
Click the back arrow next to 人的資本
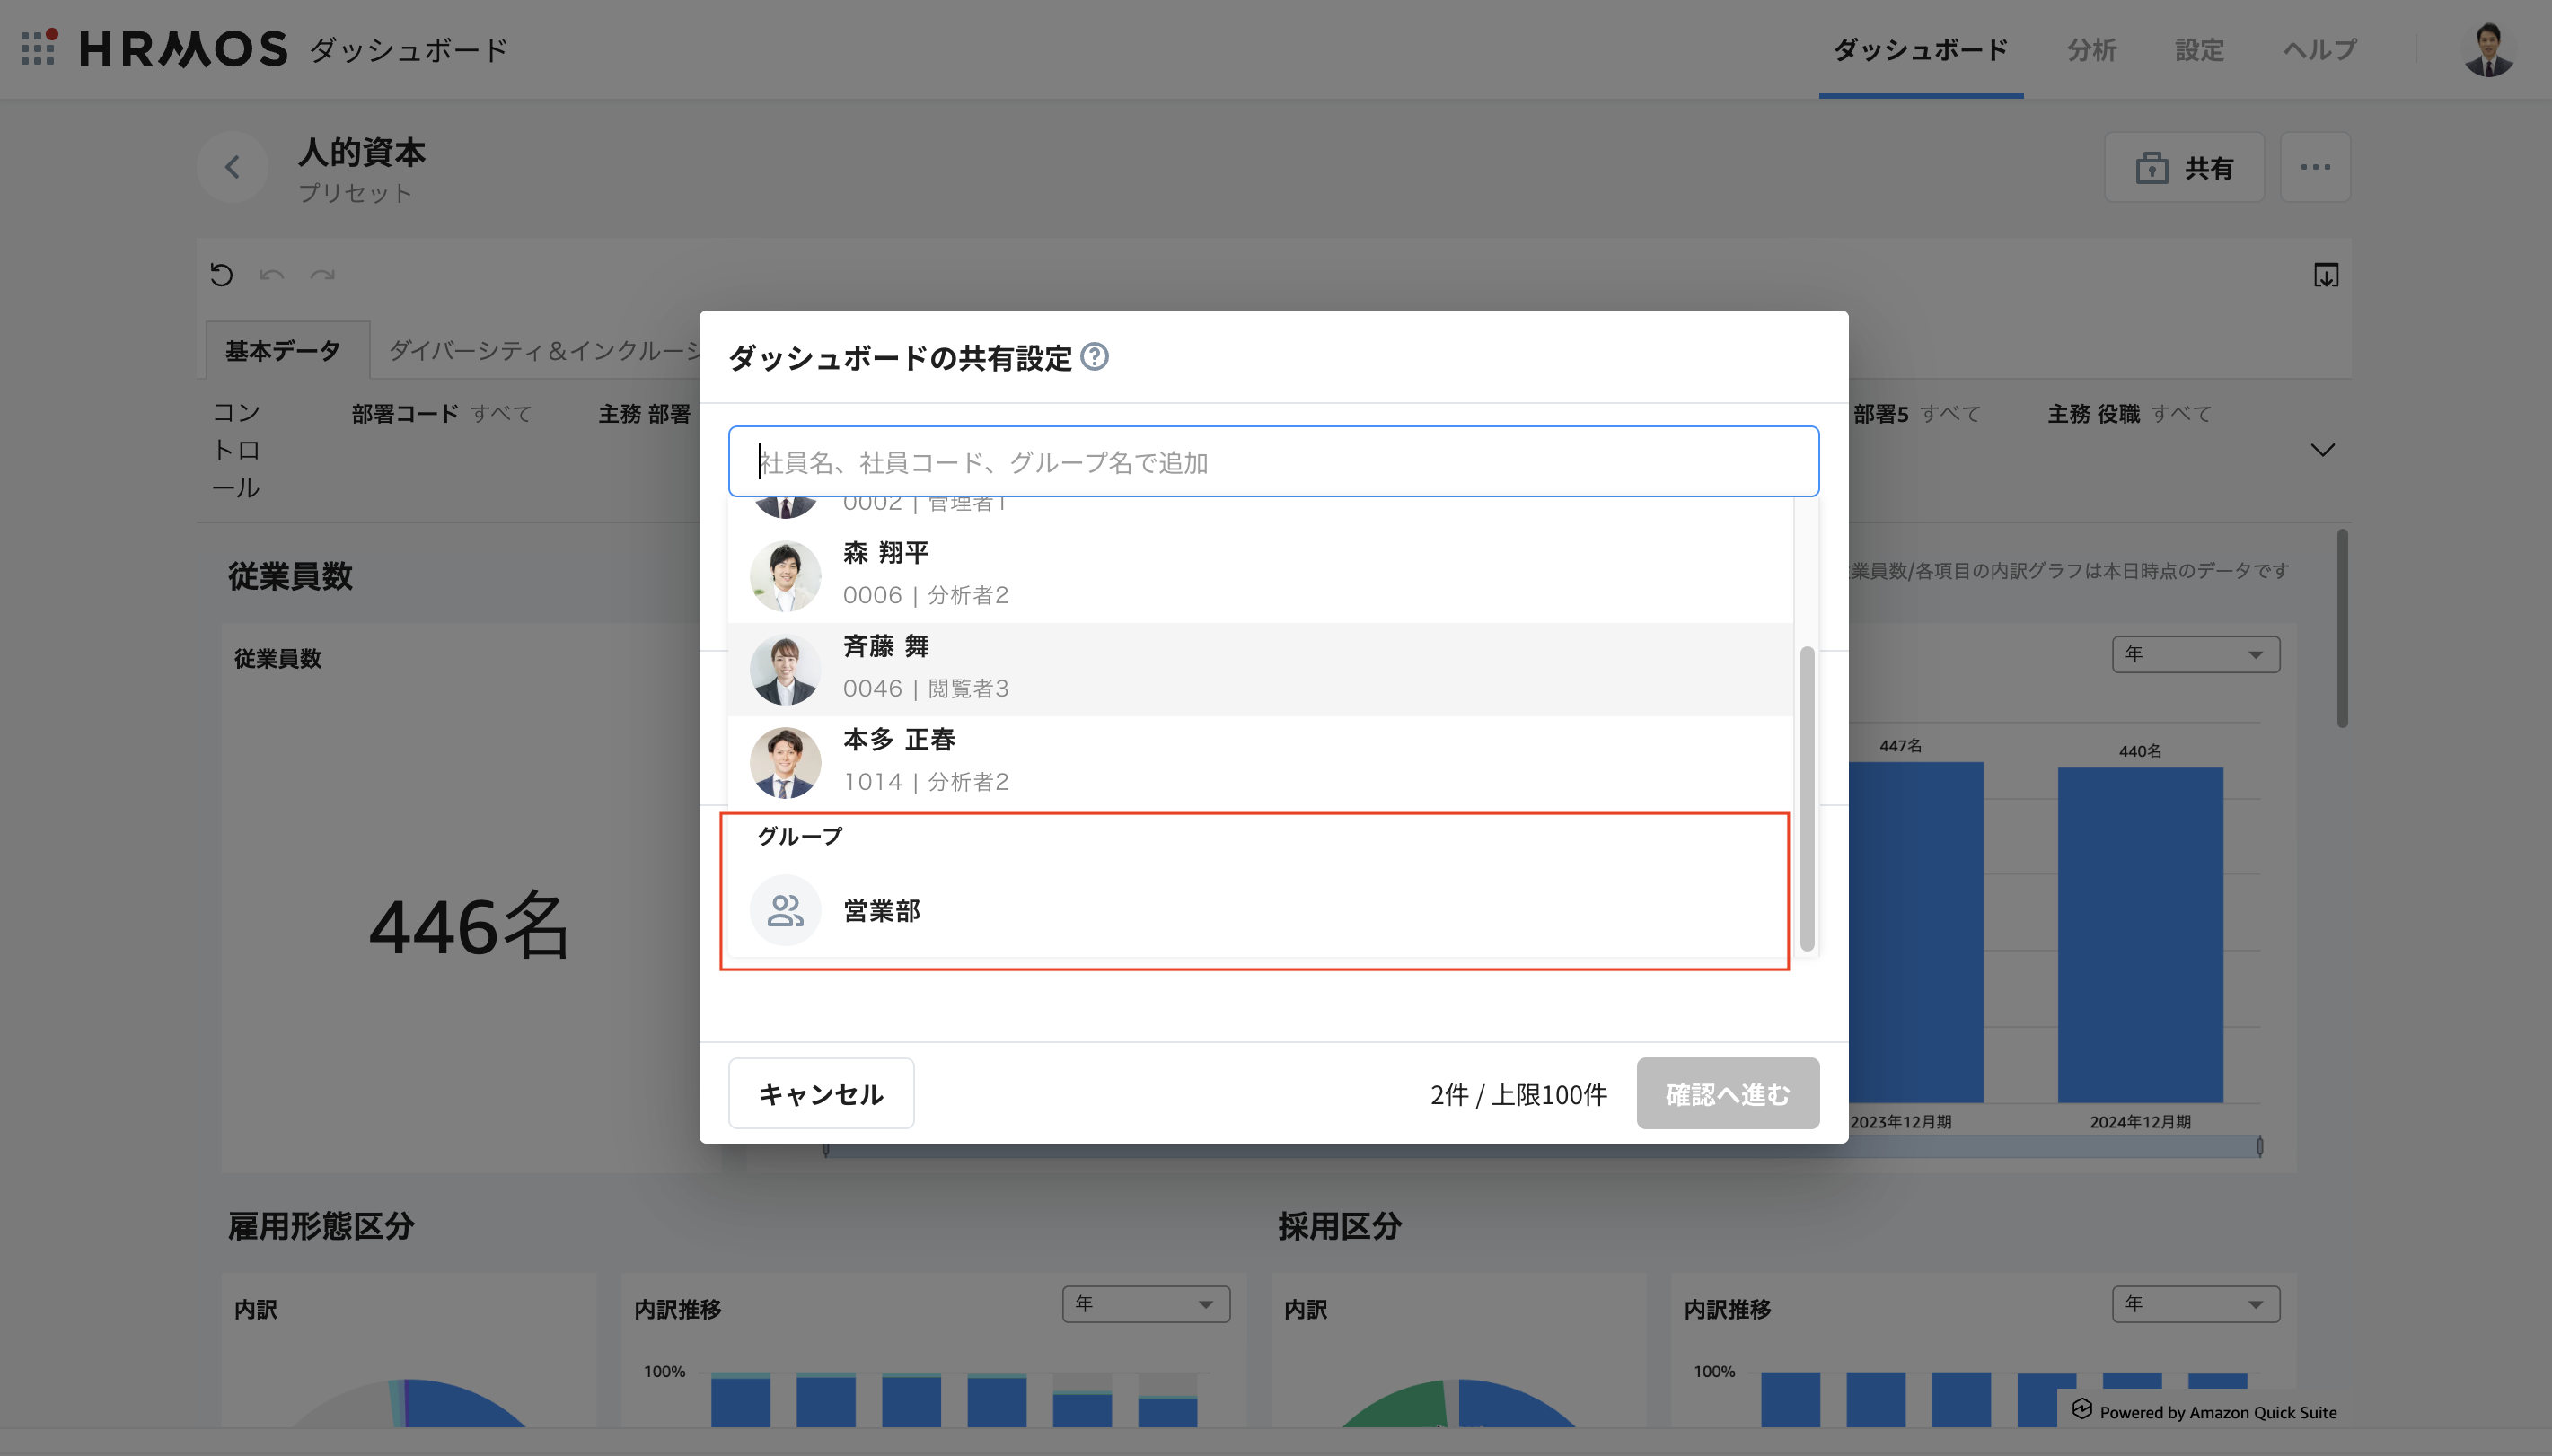pos(232,167)
